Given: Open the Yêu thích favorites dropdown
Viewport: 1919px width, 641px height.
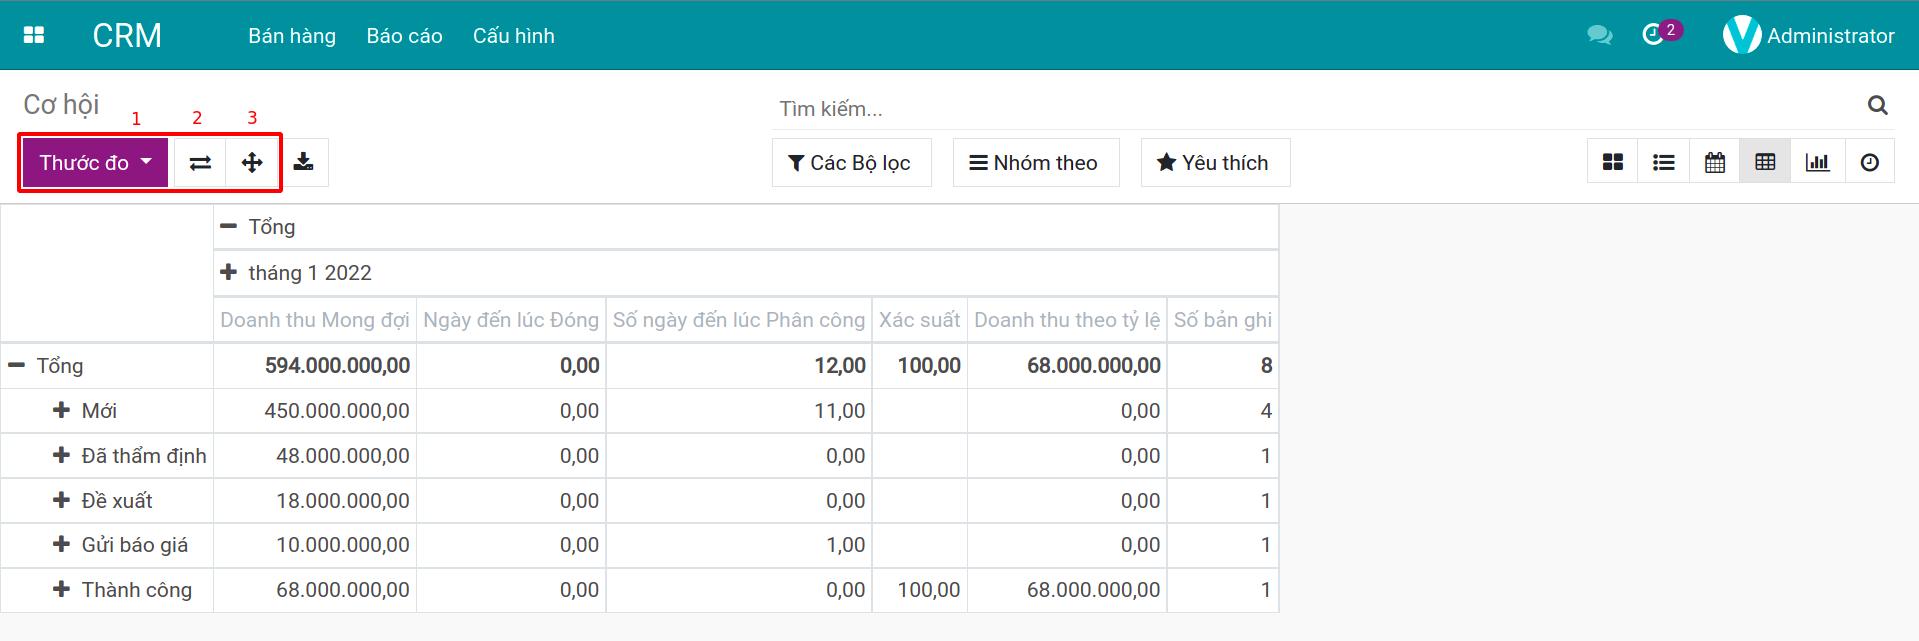Looking at the screenshot, I should pyautogui.click(x=1215, y=162).
